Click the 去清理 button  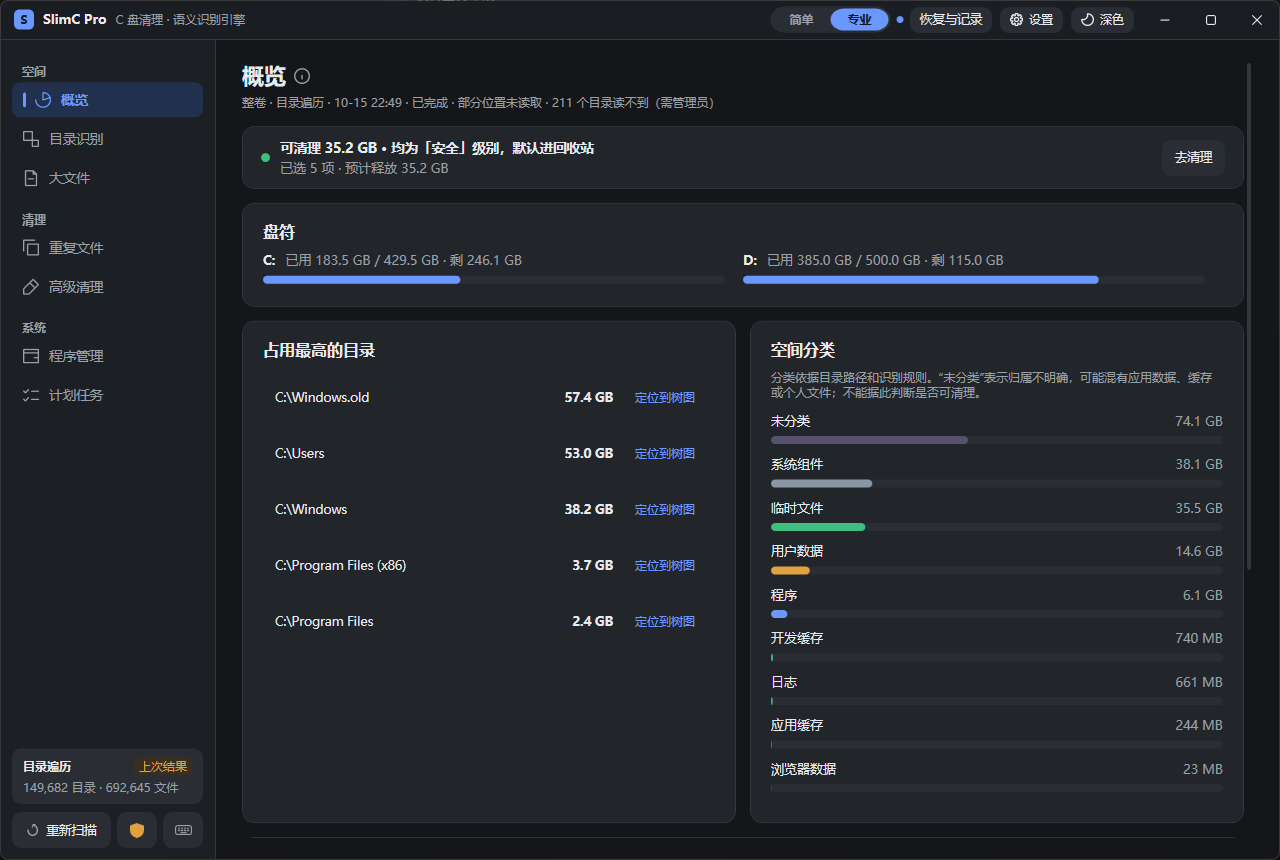pyautogui.click(x=1193, y=158)
